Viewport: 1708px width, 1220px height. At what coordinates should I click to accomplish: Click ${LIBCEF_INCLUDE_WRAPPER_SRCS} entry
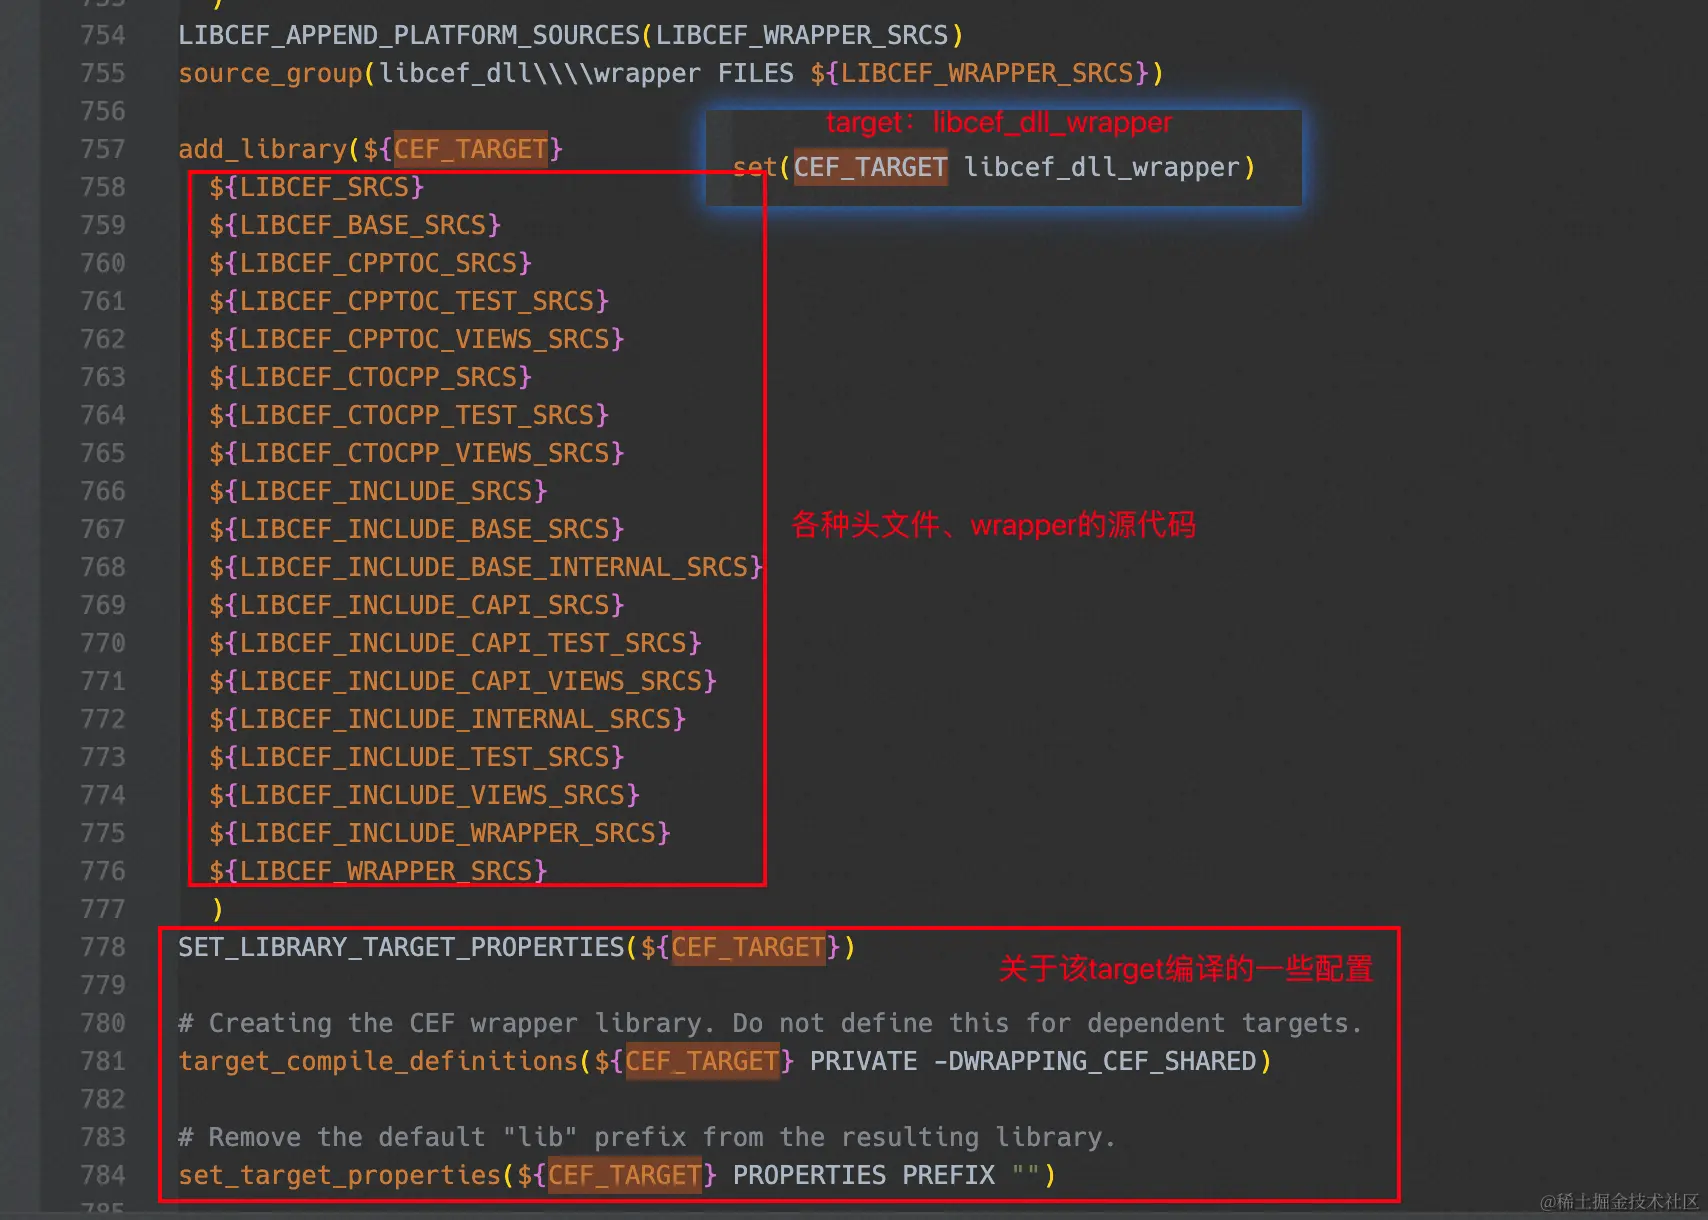[440, 833]
